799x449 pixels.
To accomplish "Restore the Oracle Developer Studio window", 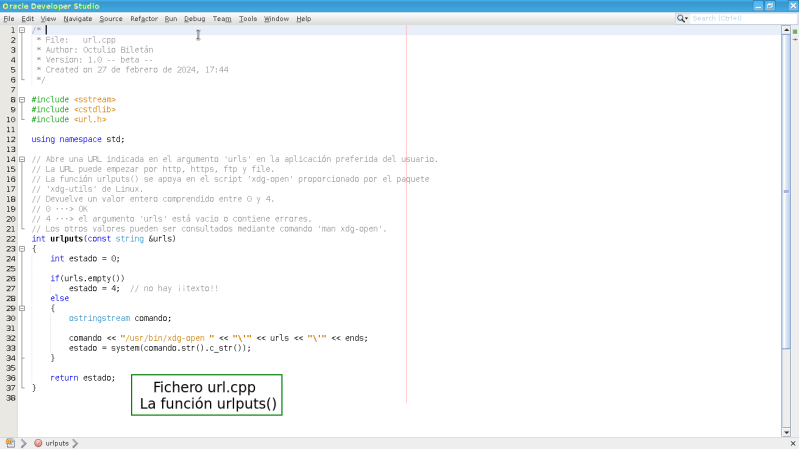I will (770, 6).
